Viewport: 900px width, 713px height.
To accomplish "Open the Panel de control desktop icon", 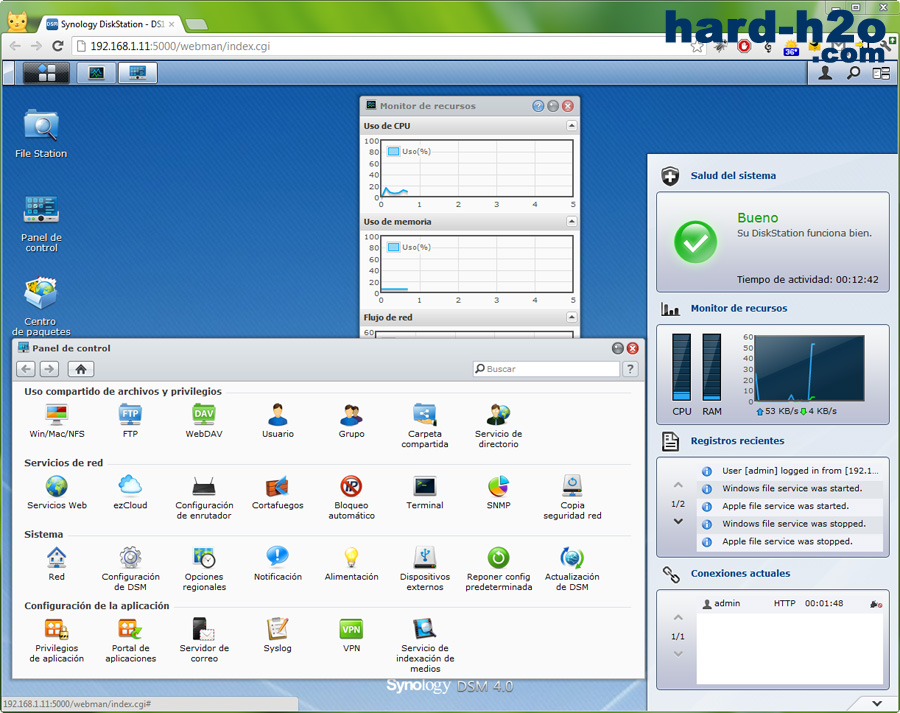I will click(x=41, y=224).
